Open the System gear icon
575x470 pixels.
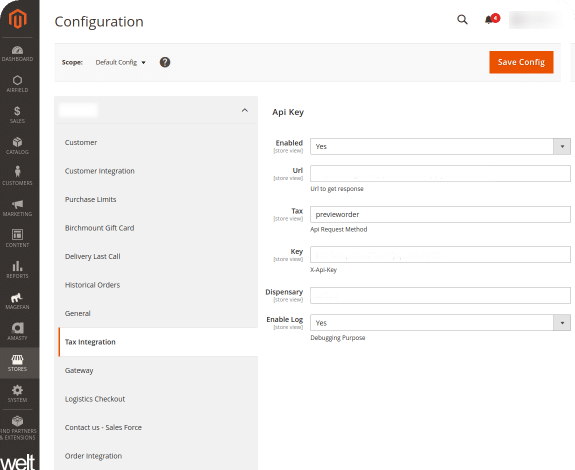pyautogui.click(x=17, y=393)
